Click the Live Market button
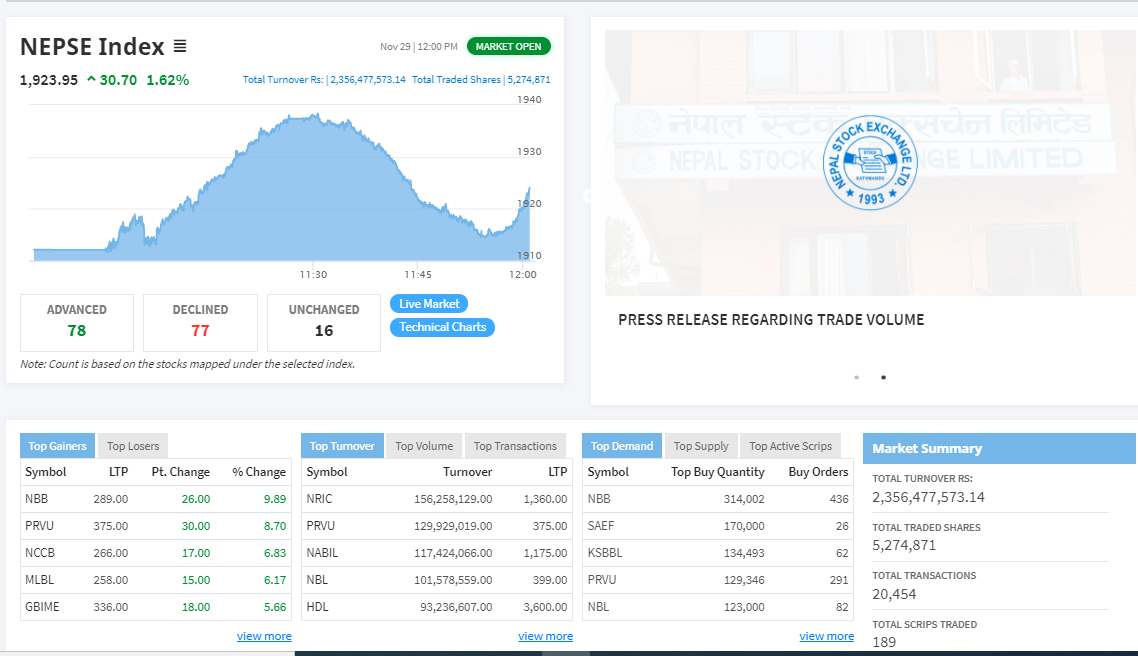 [429, 303]
